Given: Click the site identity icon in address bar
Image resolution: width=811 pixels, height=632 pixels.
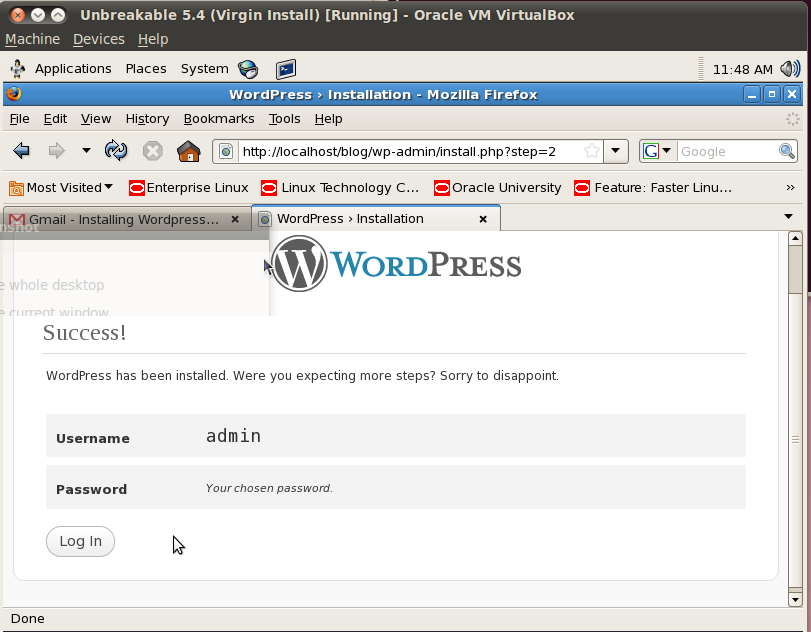Looking at the screenshot, I should (x=226, y=152).
